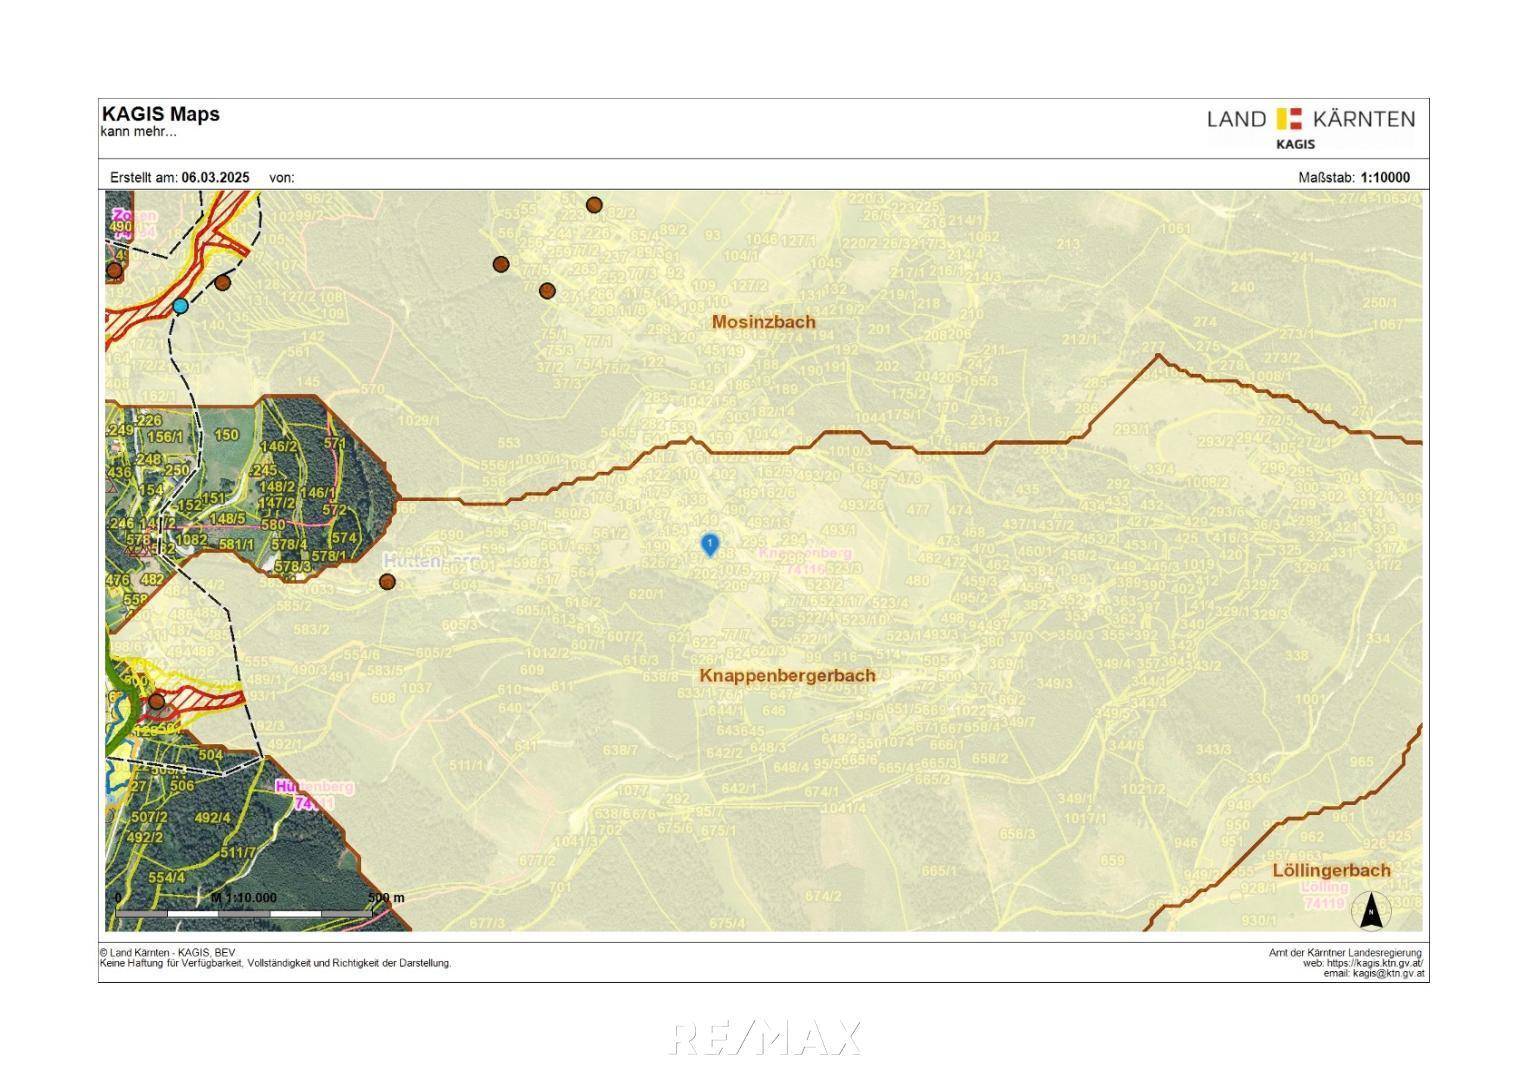
Task: Click the kagis@ktn.gv.at email address
Action: (x=1389, y=973)
